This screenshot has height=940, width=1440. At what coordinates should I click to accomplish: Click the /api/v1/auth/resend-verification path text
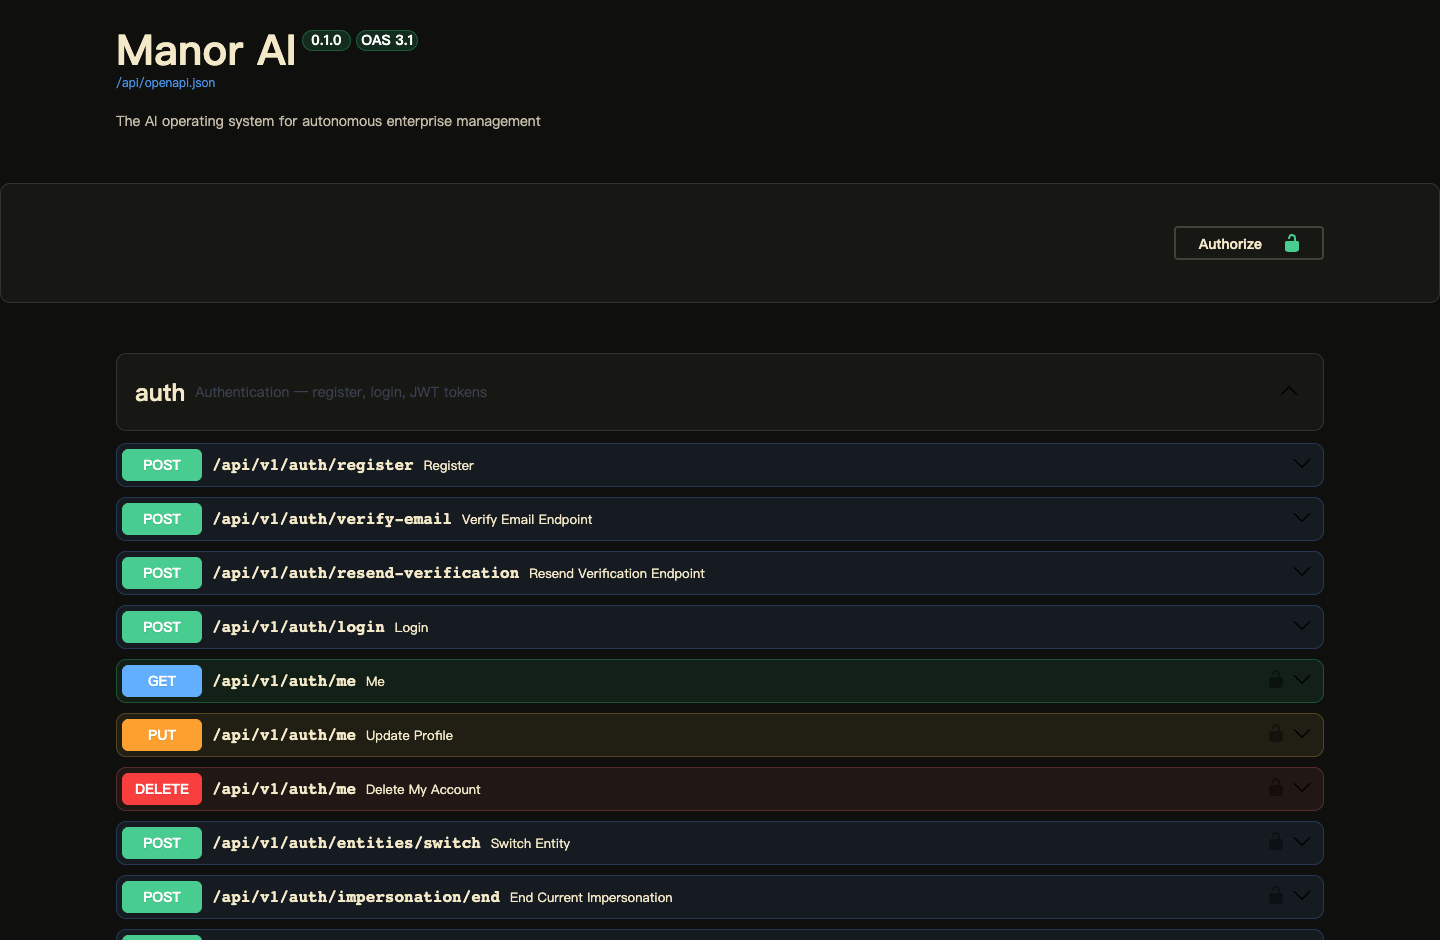[x=366, y=573]
